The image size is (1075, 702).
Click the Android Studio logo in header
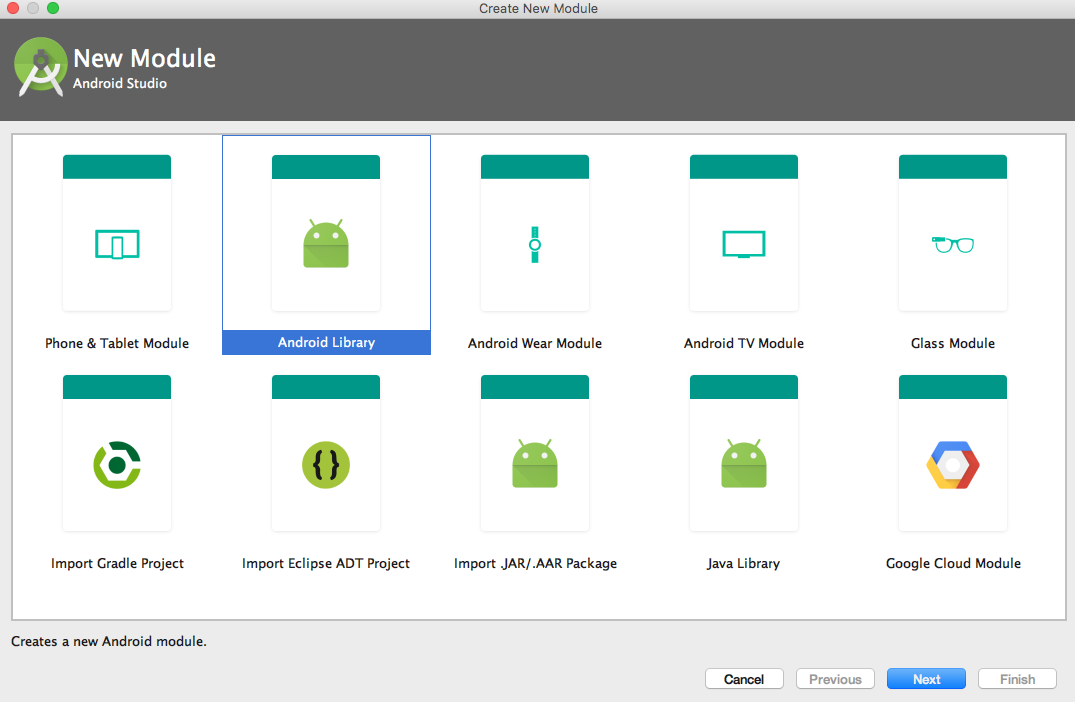pos(40,67)
